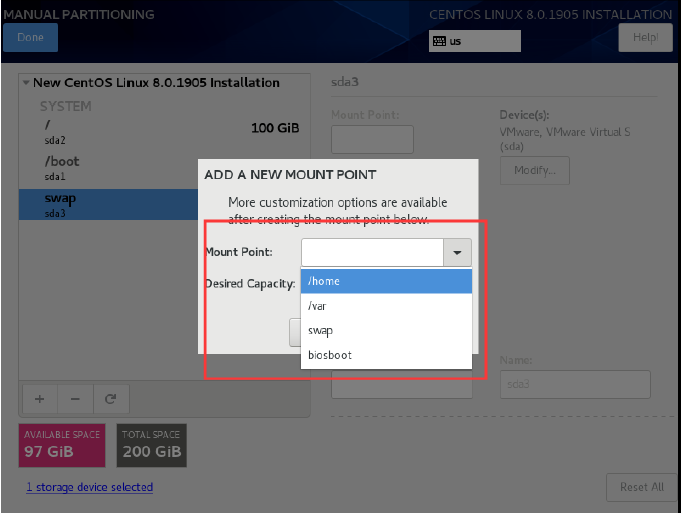The height and width of the screenshot is (513, 685).
Task: Select /home from the mount point list
Action: click(x=386, y=281)
